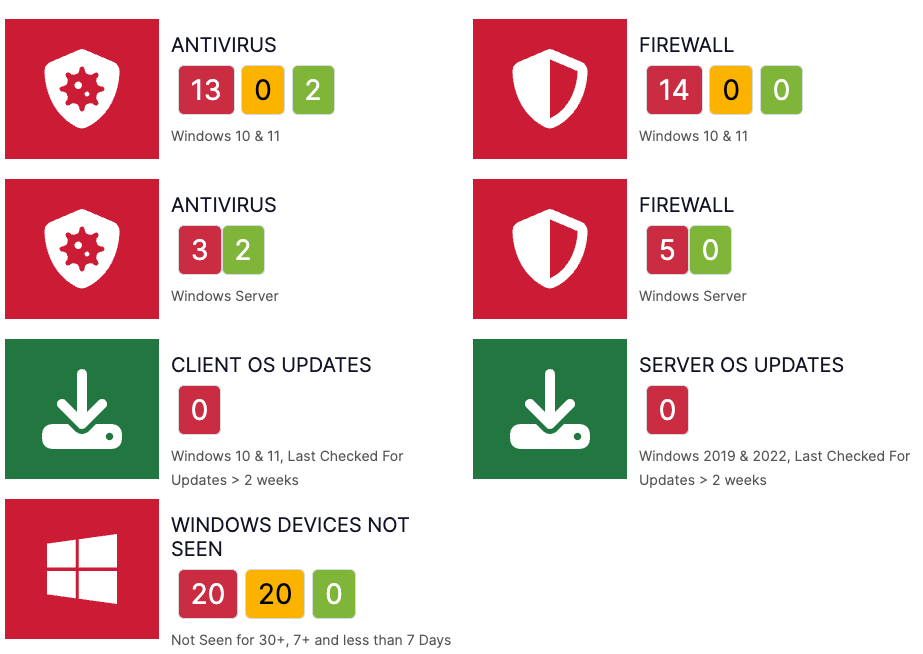Select the orange 0 badge under Antivirus
This screenshot has height=654, width=923.
[x=263, y=90]
